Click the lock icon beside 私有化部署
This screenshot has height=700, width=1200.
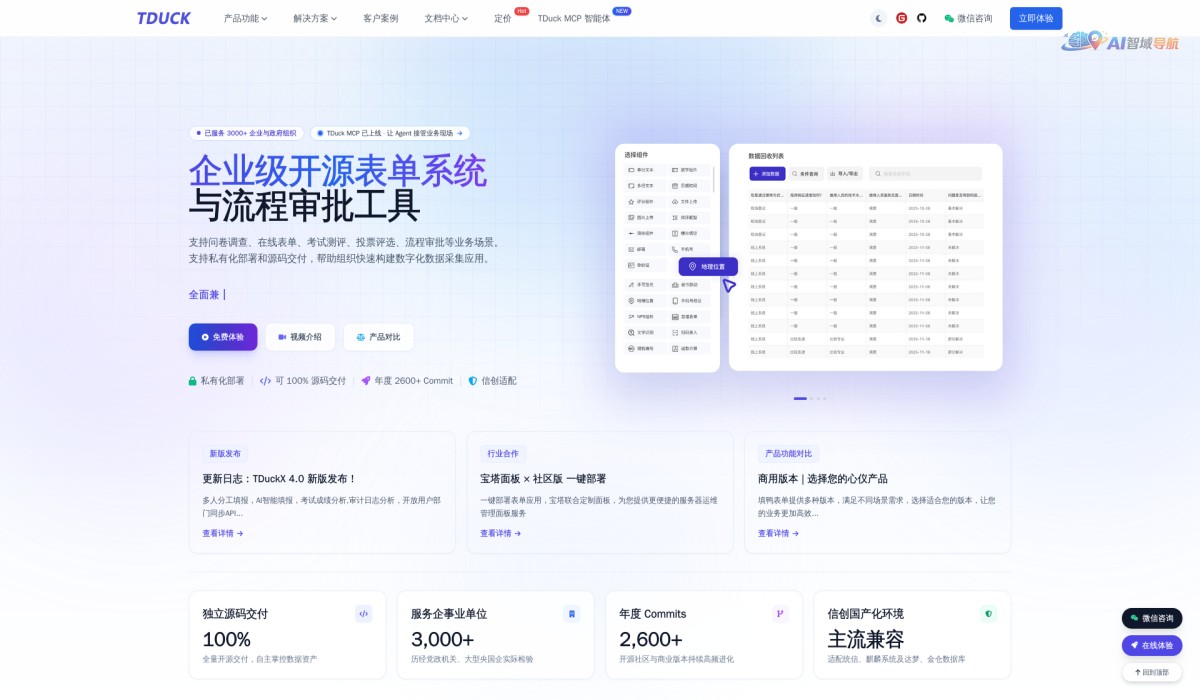(x=193, y=381)
